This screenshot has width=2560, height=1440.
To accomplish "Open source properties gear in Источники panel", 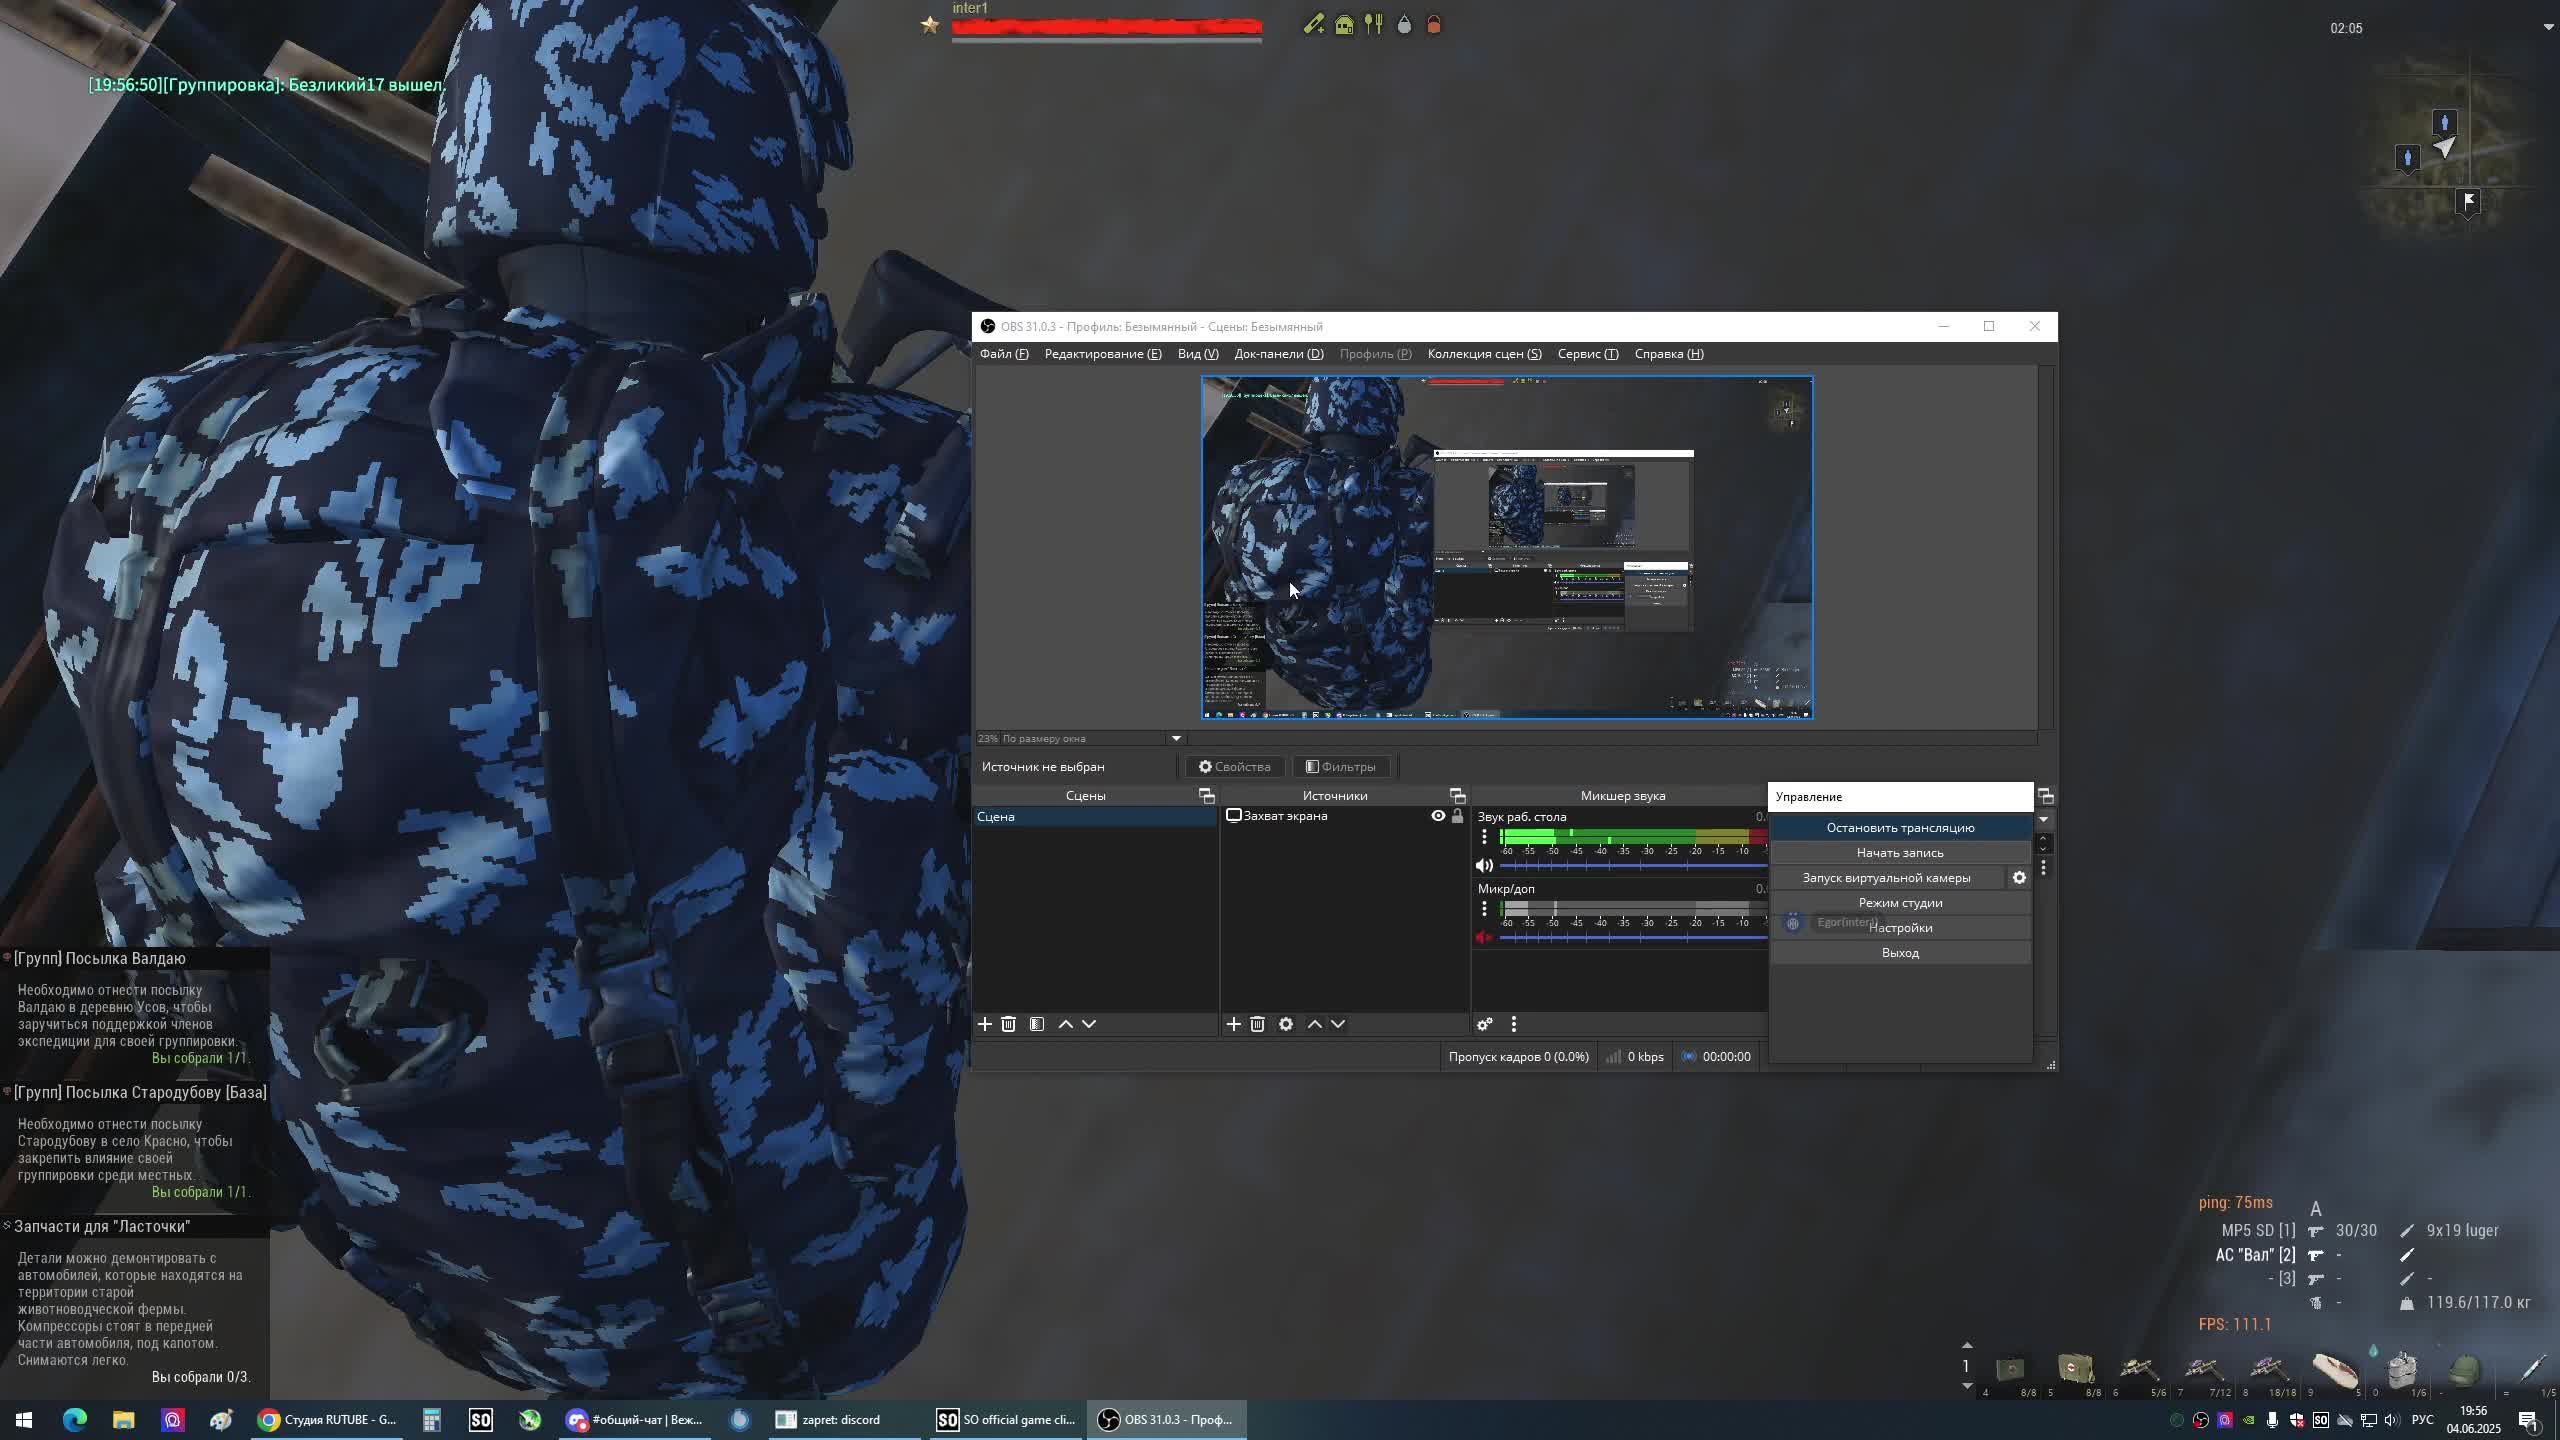I will pos(1286,1024).
